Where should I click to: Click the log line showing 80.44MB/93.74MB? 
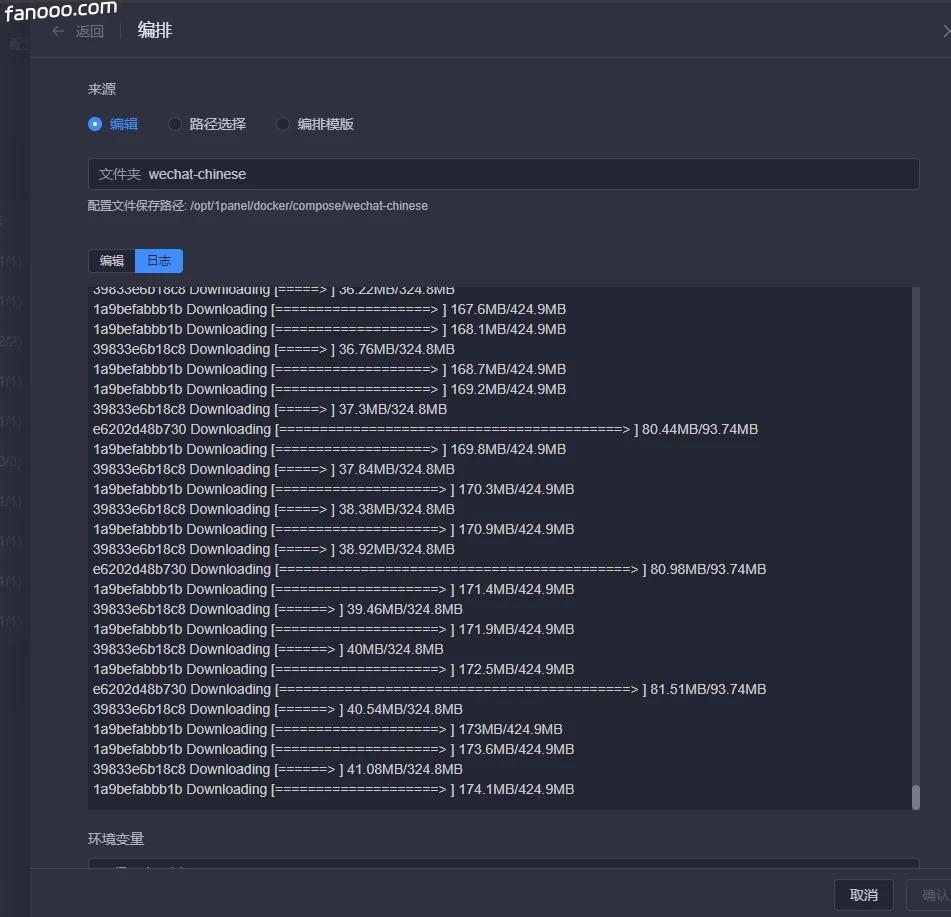425,429
